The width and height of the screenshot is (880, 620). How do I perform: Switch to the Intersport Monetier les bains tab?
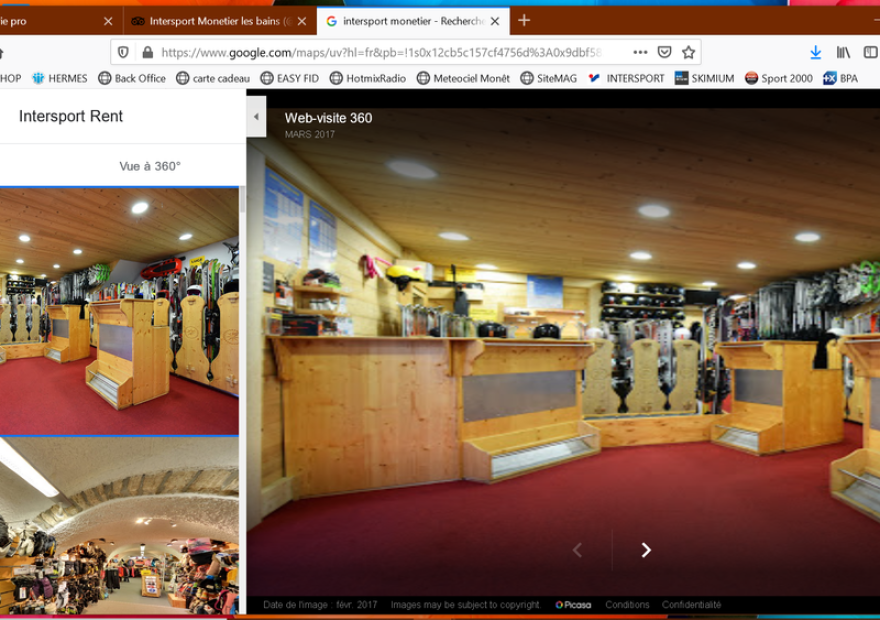(219, 21)
